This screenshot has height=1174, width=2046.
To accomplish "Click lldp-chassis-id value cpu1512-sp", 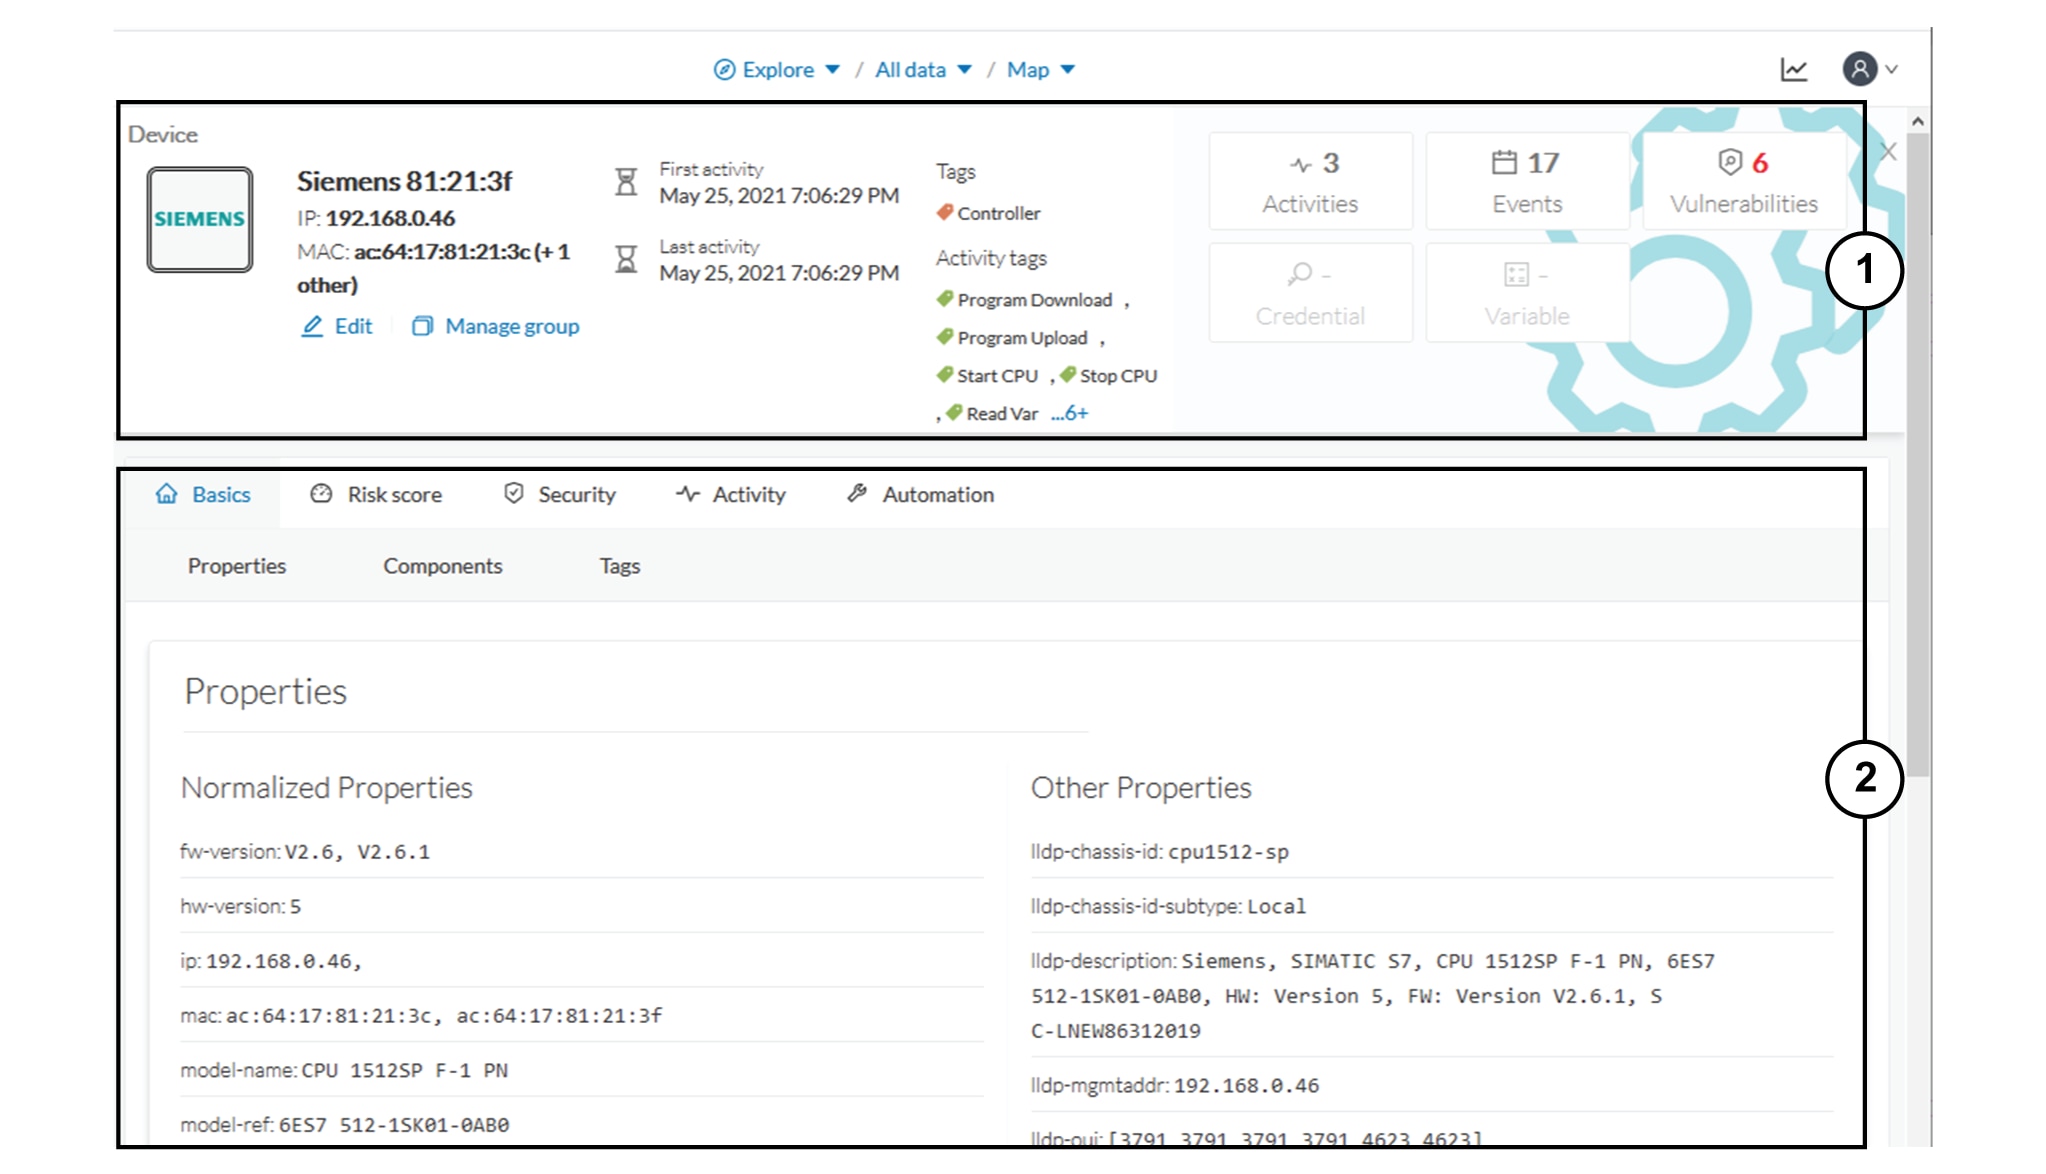I will 1229,853.
